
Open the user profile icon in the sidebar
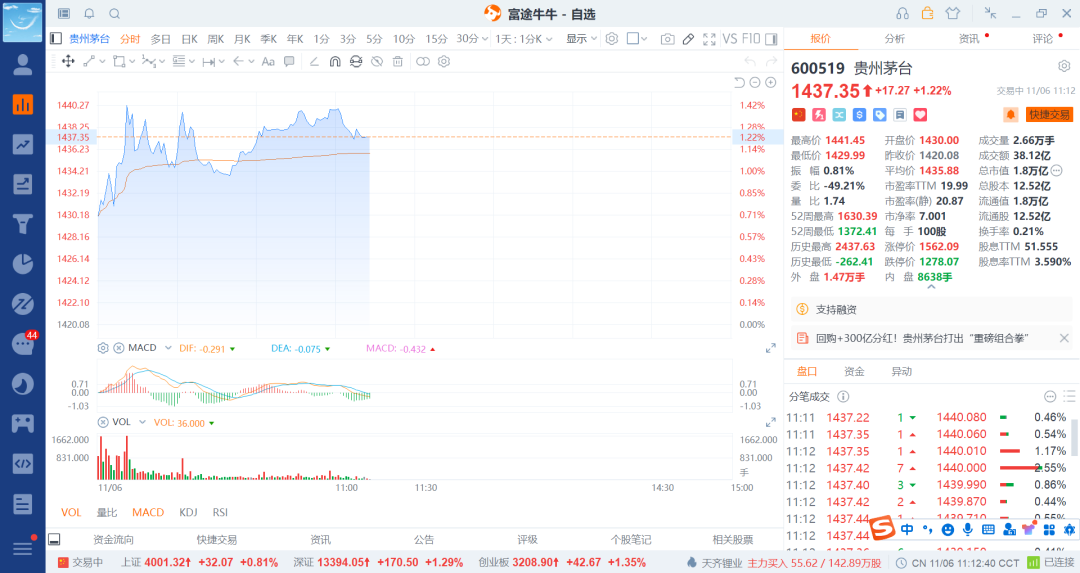point(23,64)
